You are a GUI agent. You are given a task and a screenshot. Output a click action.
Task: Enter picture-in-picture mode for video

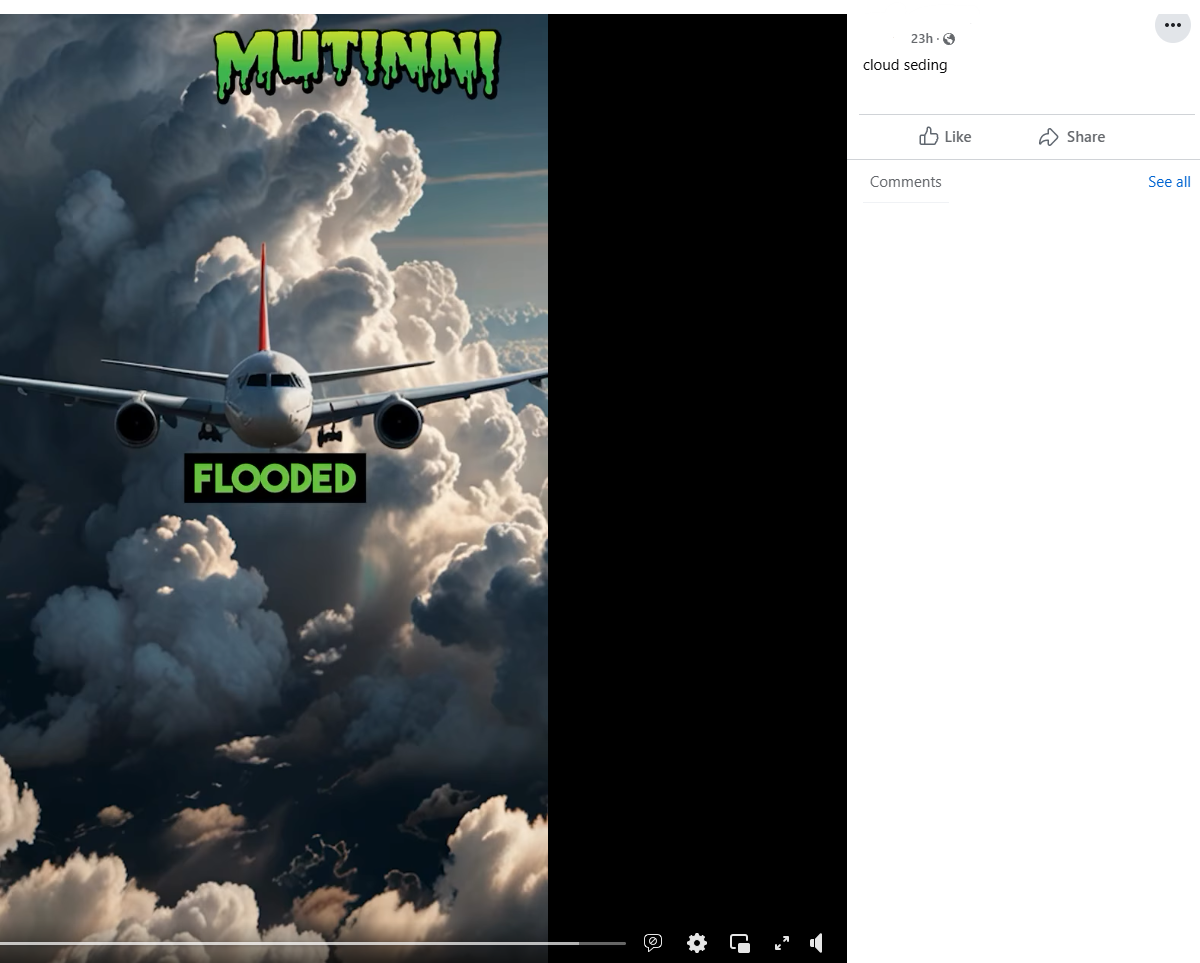point(740,942)
